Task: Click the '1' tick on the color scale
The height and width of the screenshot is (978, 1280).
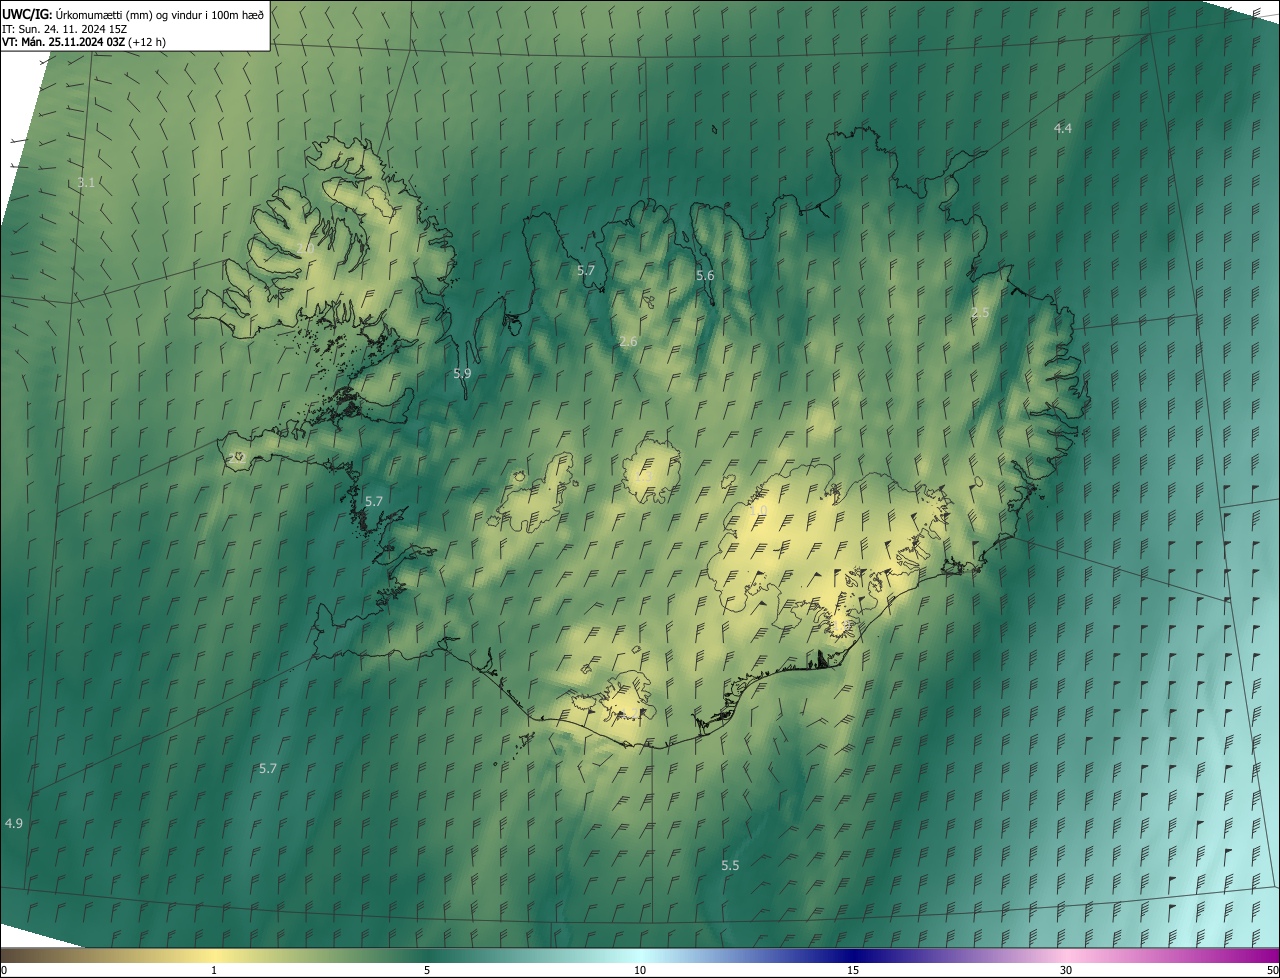Action: click(214, 970)
